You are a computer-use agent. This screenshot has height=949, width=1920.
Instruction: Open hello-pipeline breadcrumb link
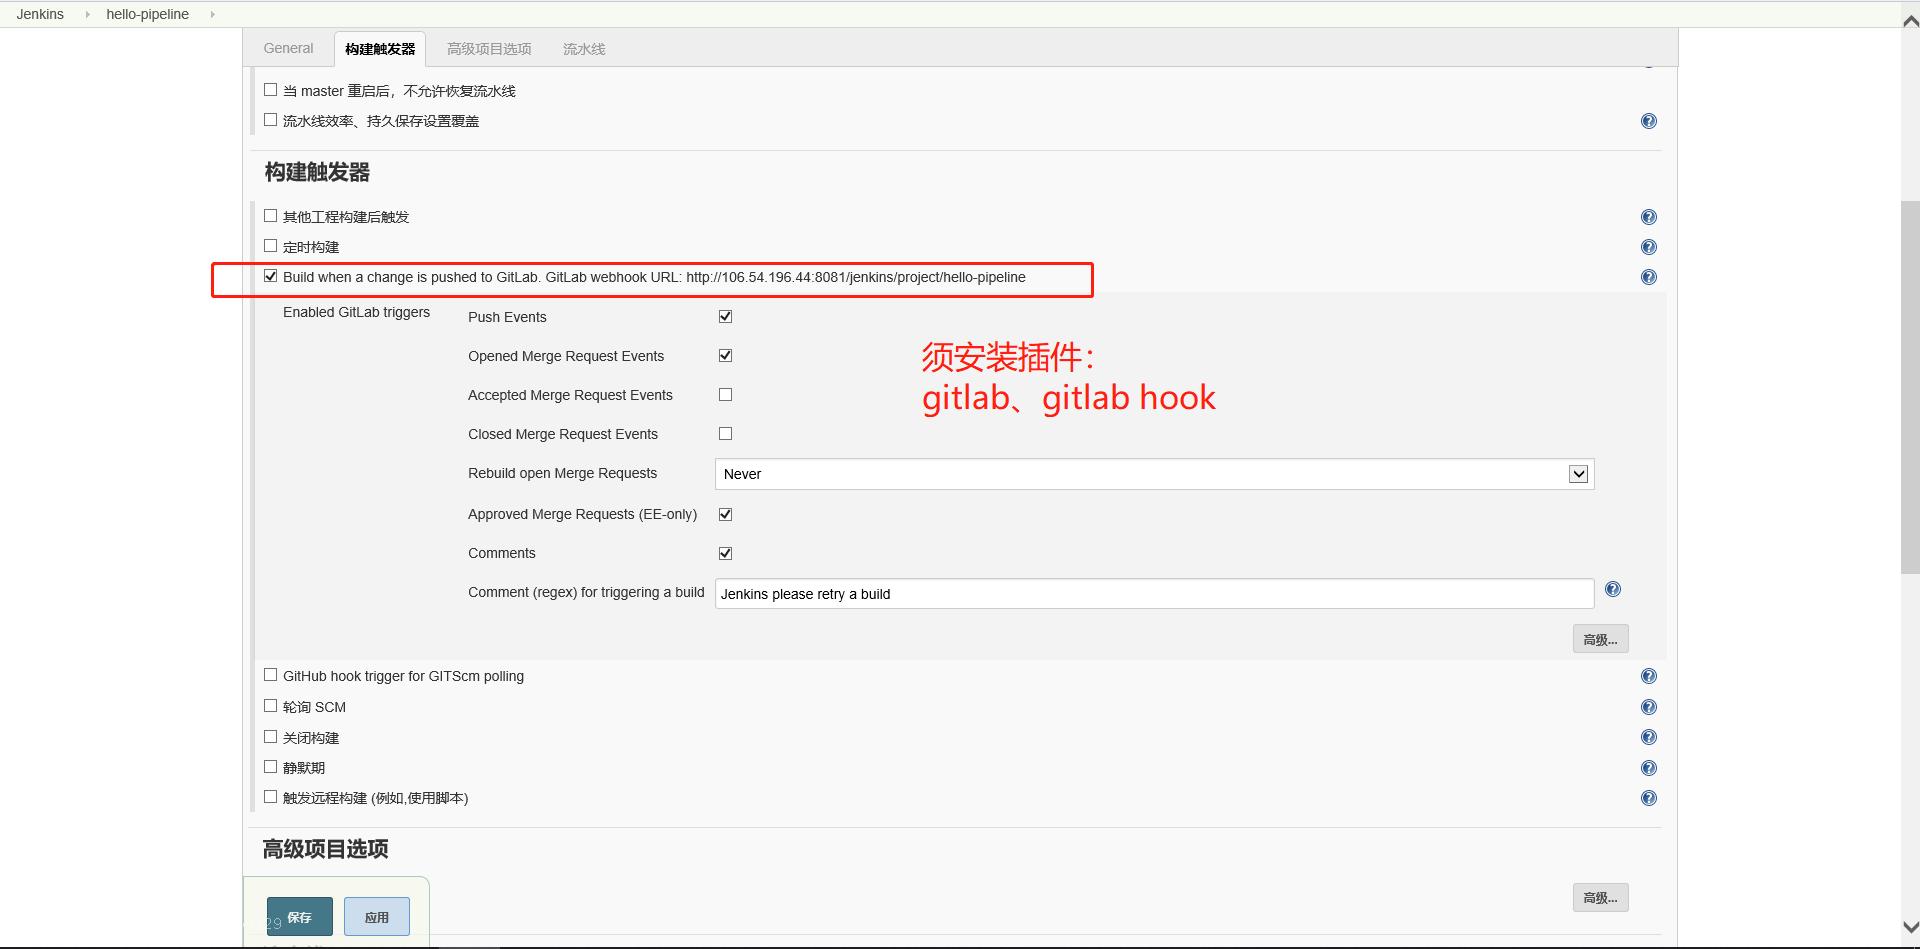point(147,14)
